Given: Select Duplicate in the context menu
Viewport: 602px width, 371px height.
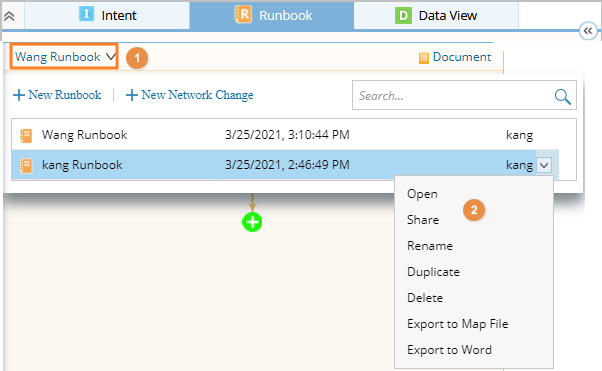Looking at the screenshot, I should coord(433,272).
